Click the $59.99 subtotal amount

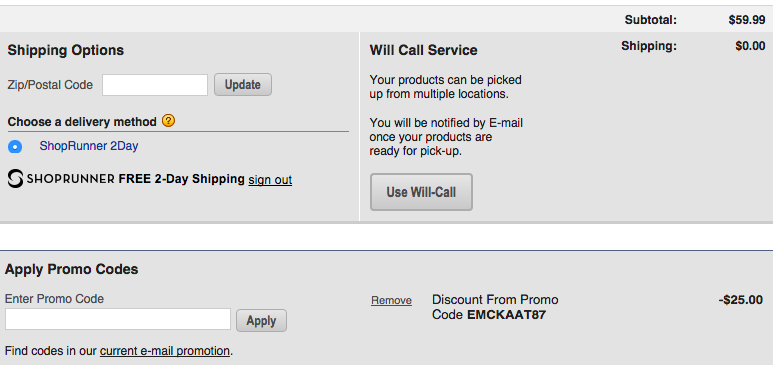(x=747, y=20)
